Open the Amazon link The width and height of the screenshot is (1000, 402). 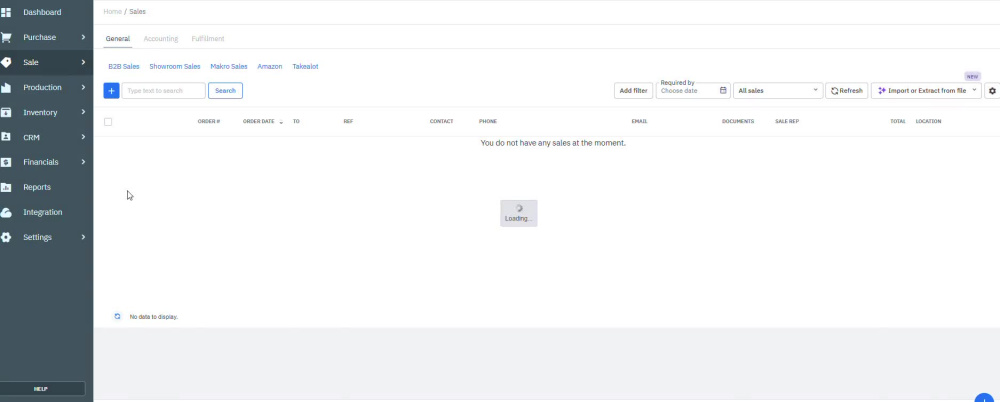(x=270, y=66)
